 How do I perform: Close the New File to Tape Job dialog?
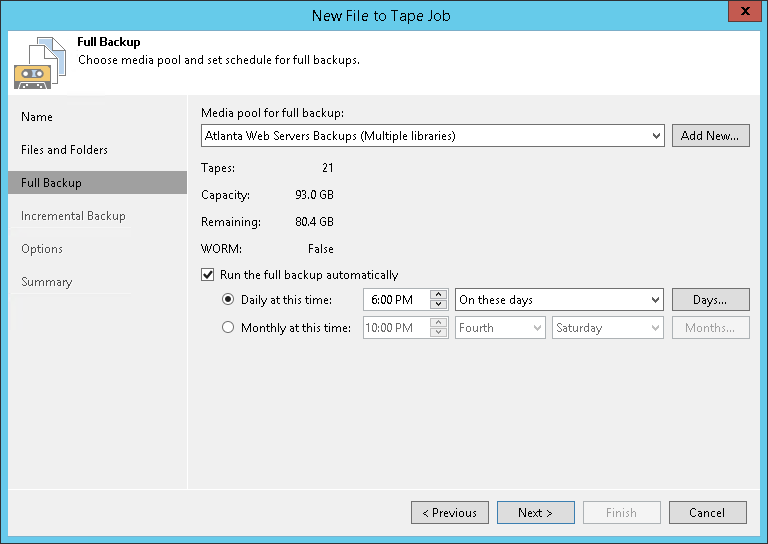[x=740, y=13]
